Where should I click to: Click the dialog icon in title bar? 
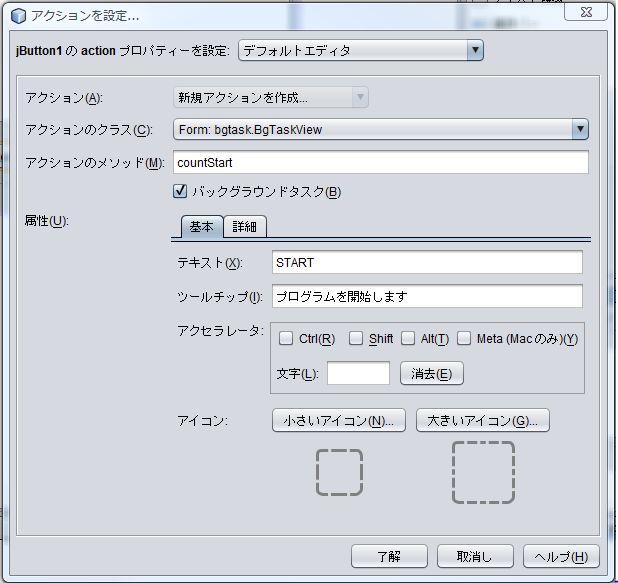(x=16, y=16)
